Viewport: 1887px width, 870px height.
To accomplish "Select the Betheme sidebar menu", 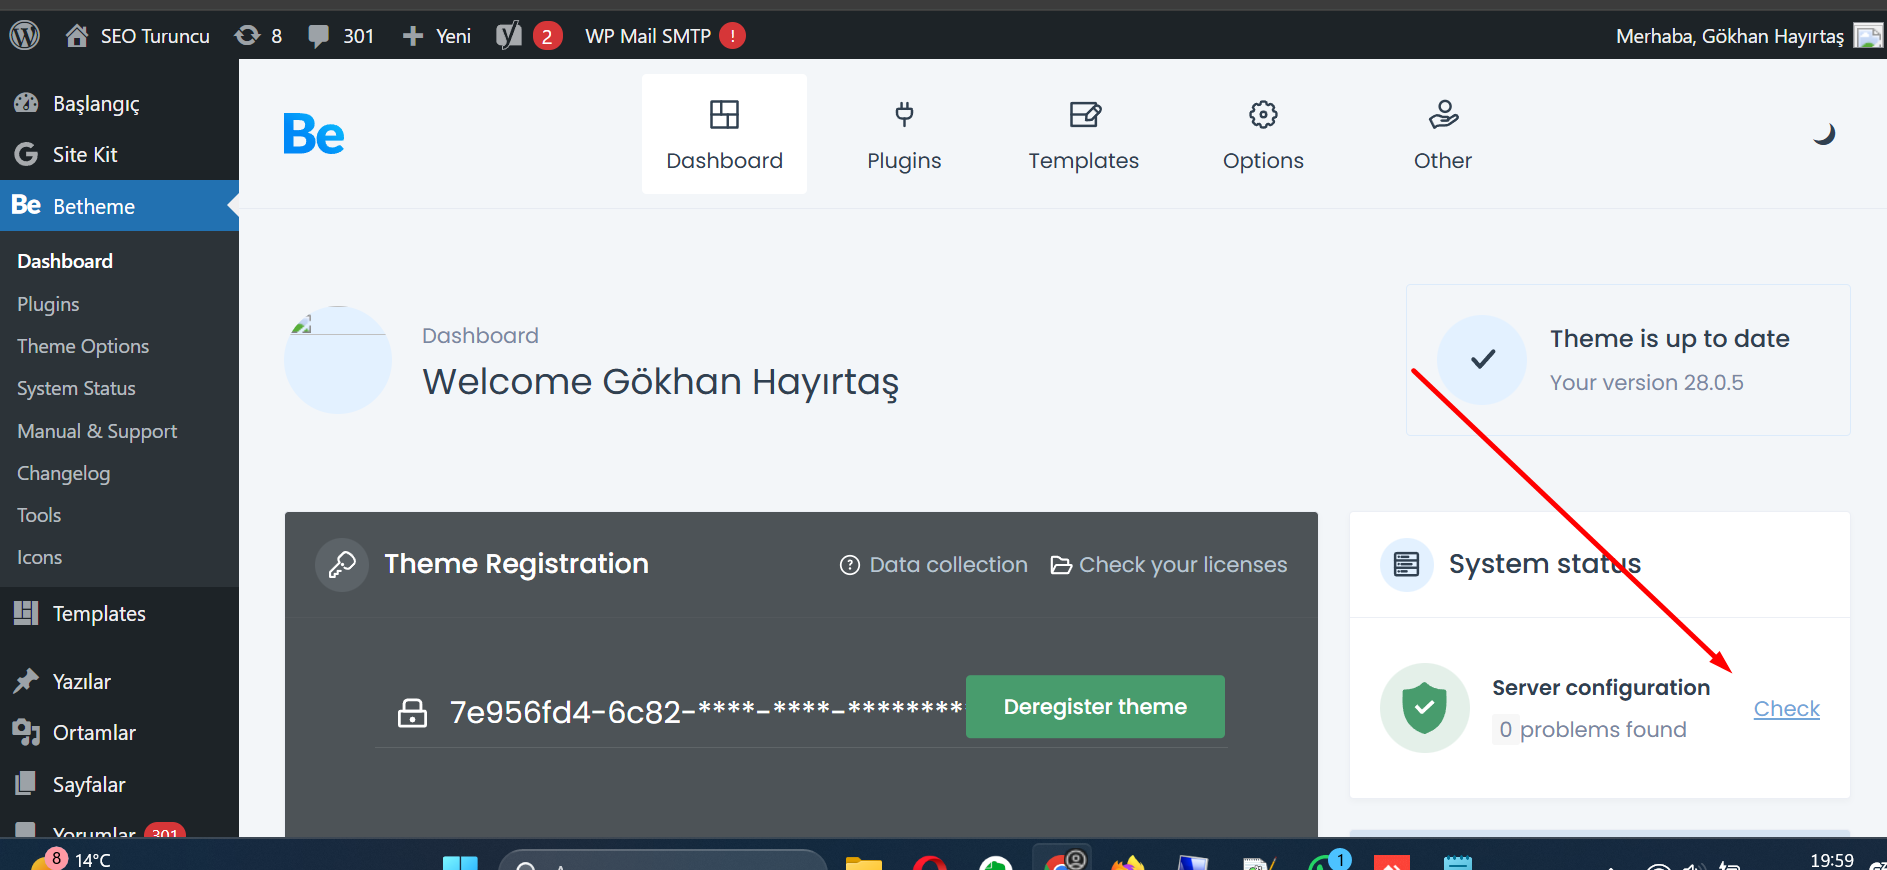I will point(119,206).
